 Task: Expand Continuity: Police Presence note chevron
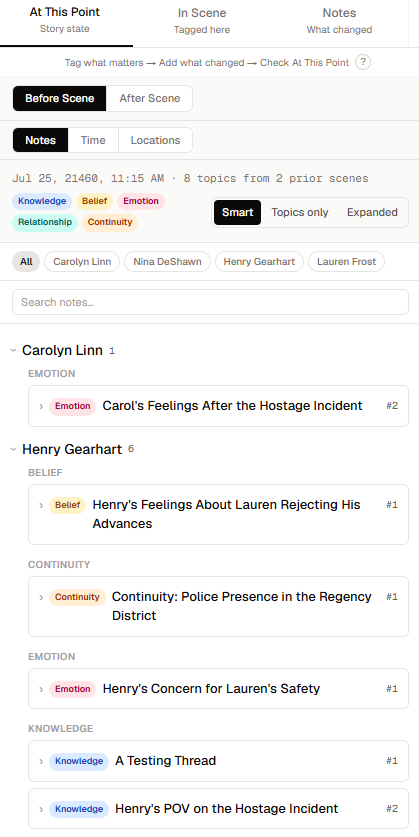click(x=41, y=597)
